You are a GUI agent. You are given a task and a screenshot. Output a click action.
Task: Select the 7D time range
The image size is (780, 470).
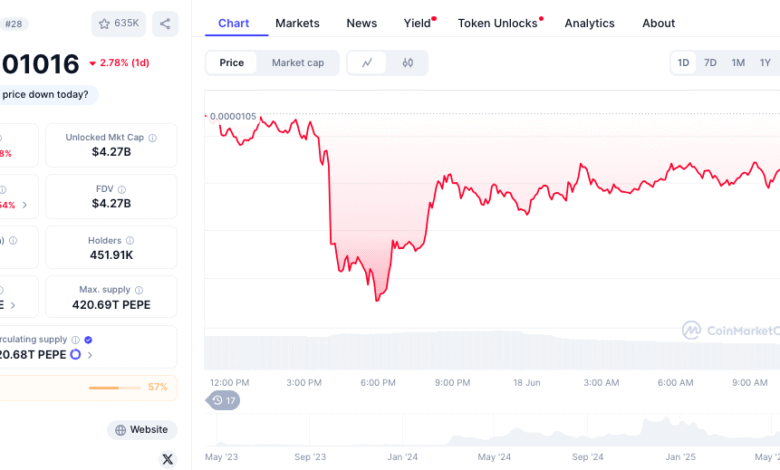(x=710, y=63)
